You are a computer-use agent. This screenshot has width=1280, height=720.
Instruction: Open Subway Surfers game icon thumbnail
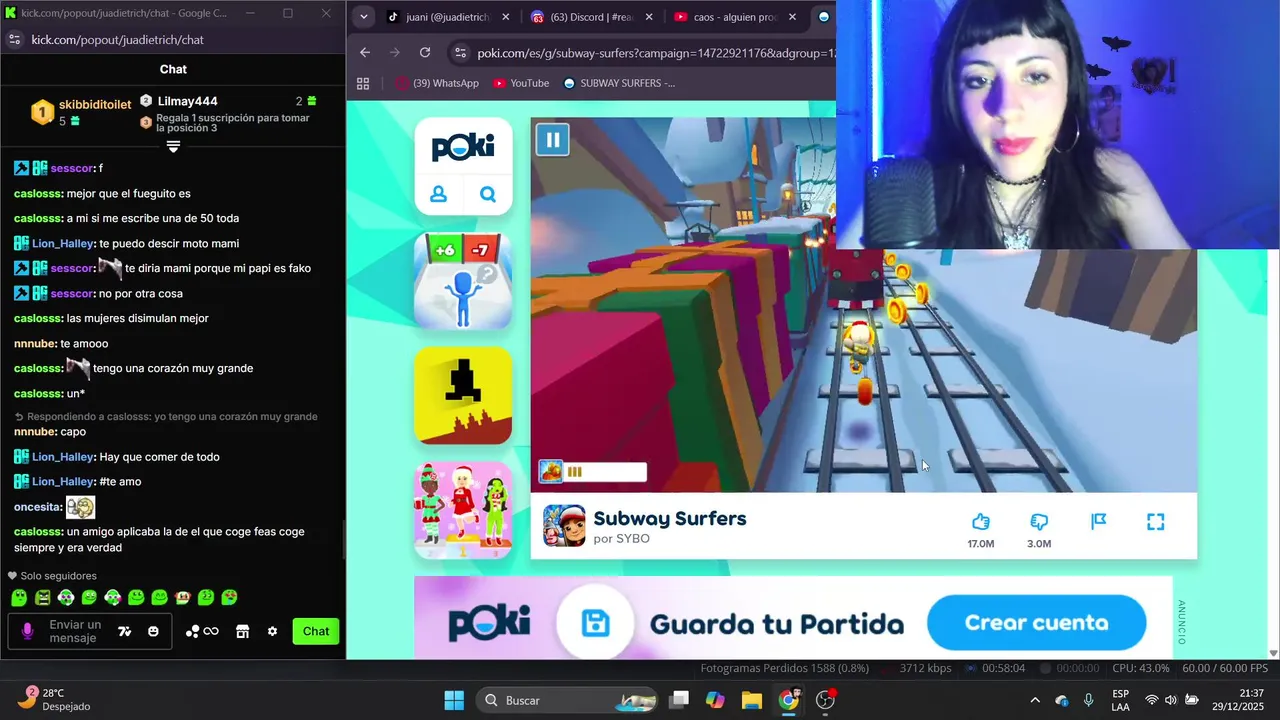[x=564, y=526]
